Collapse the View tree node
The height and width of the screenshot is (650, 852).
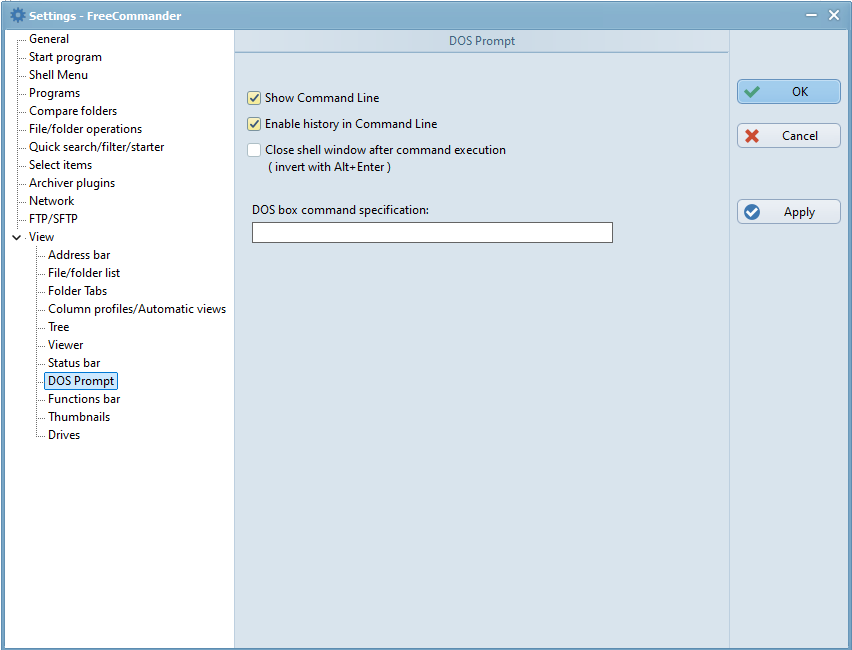pyautogui.click(x=16, y=237)
